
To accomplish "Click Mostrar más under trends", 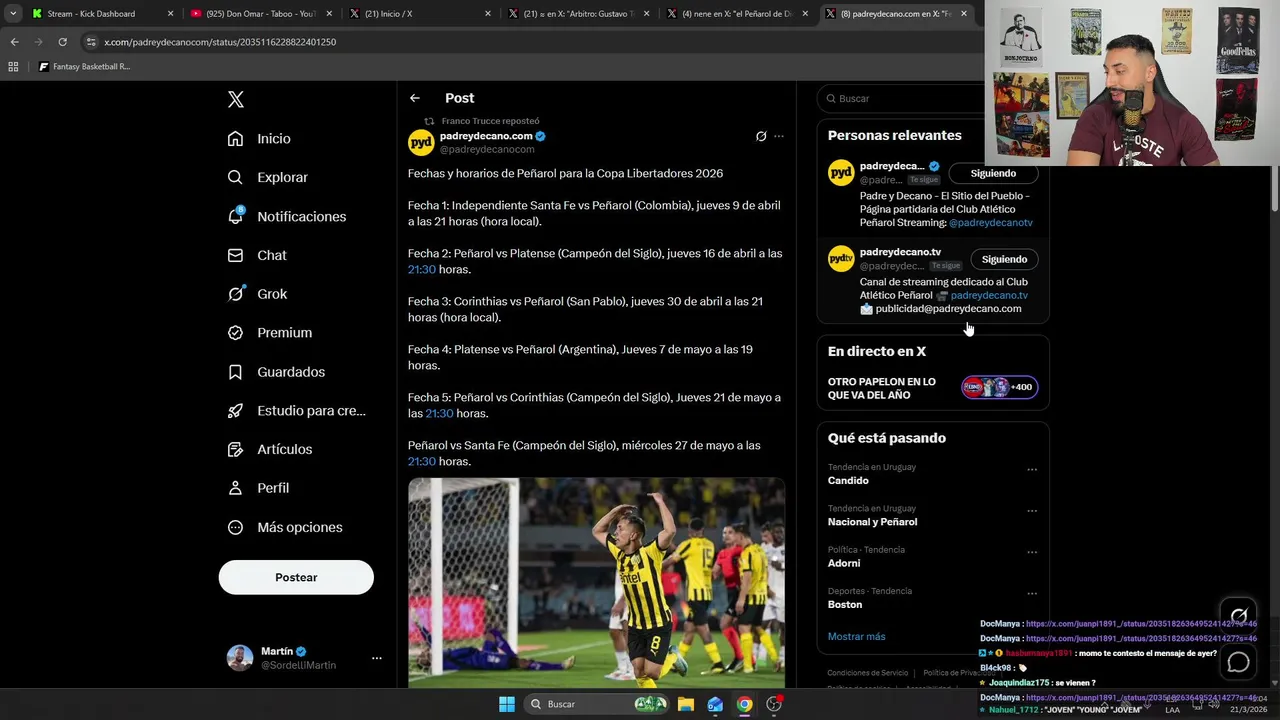I will click(856, 636).
